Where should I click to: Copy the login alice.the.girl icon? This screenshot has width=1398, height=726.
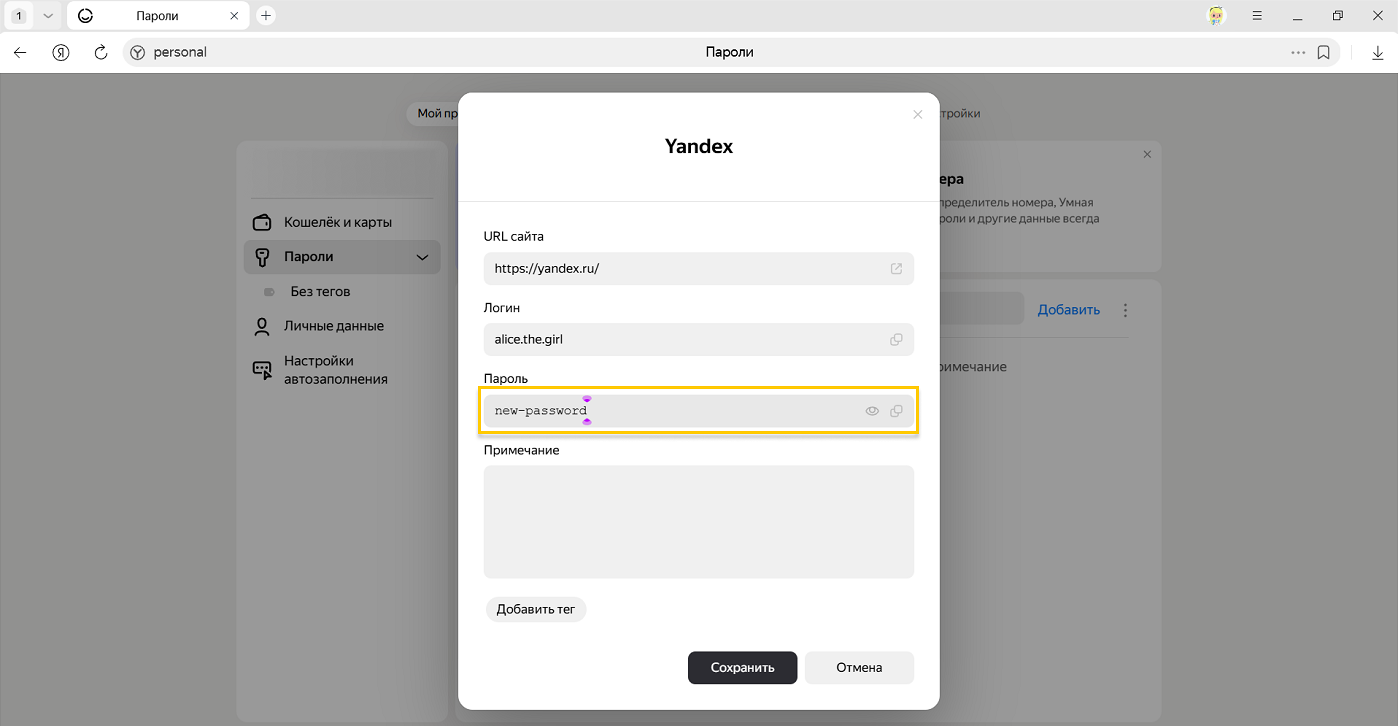[x=896, y=339]
